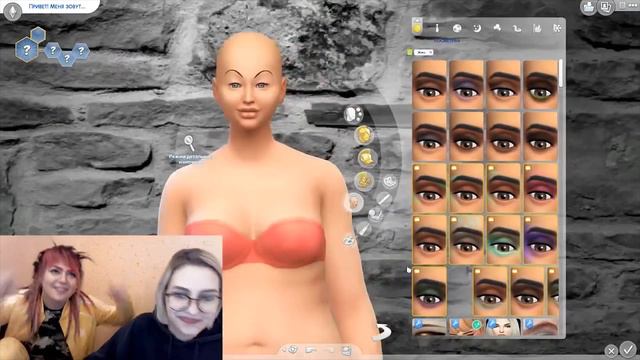Choose the teal green eyeshadow in the fourth row
This screenshot has height=360, width=640.
[504, 240]
